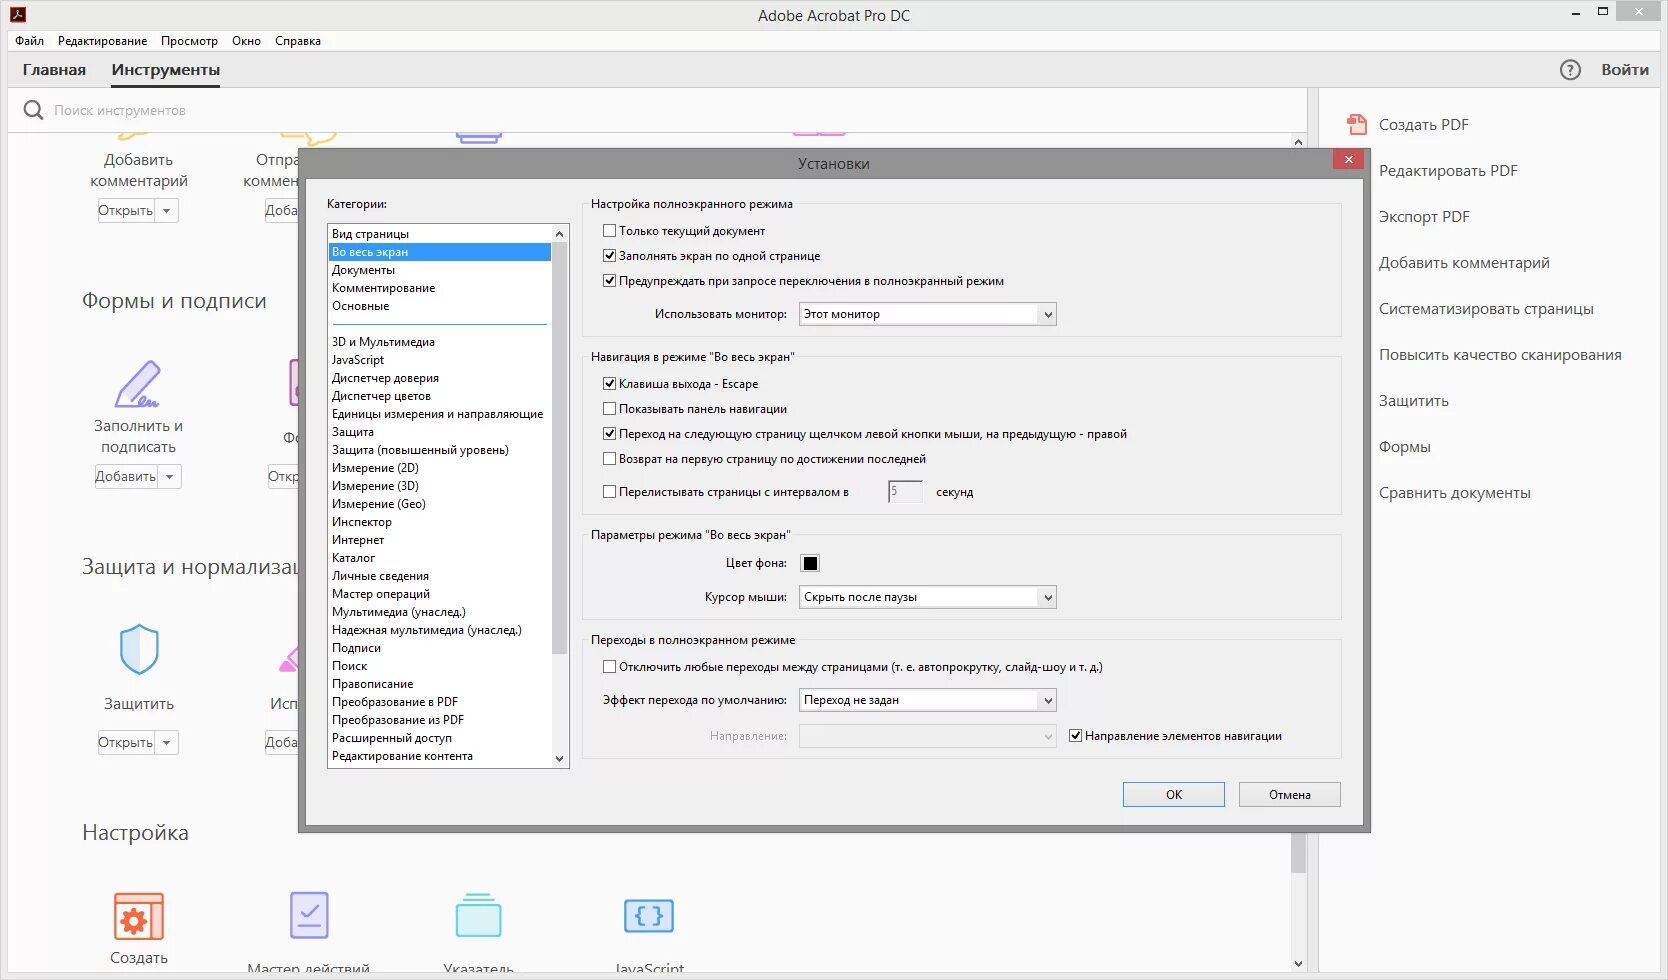1668x980 pixels.
Task: Open 'Курсор мыши' dropdown
Action: point(927,597)
